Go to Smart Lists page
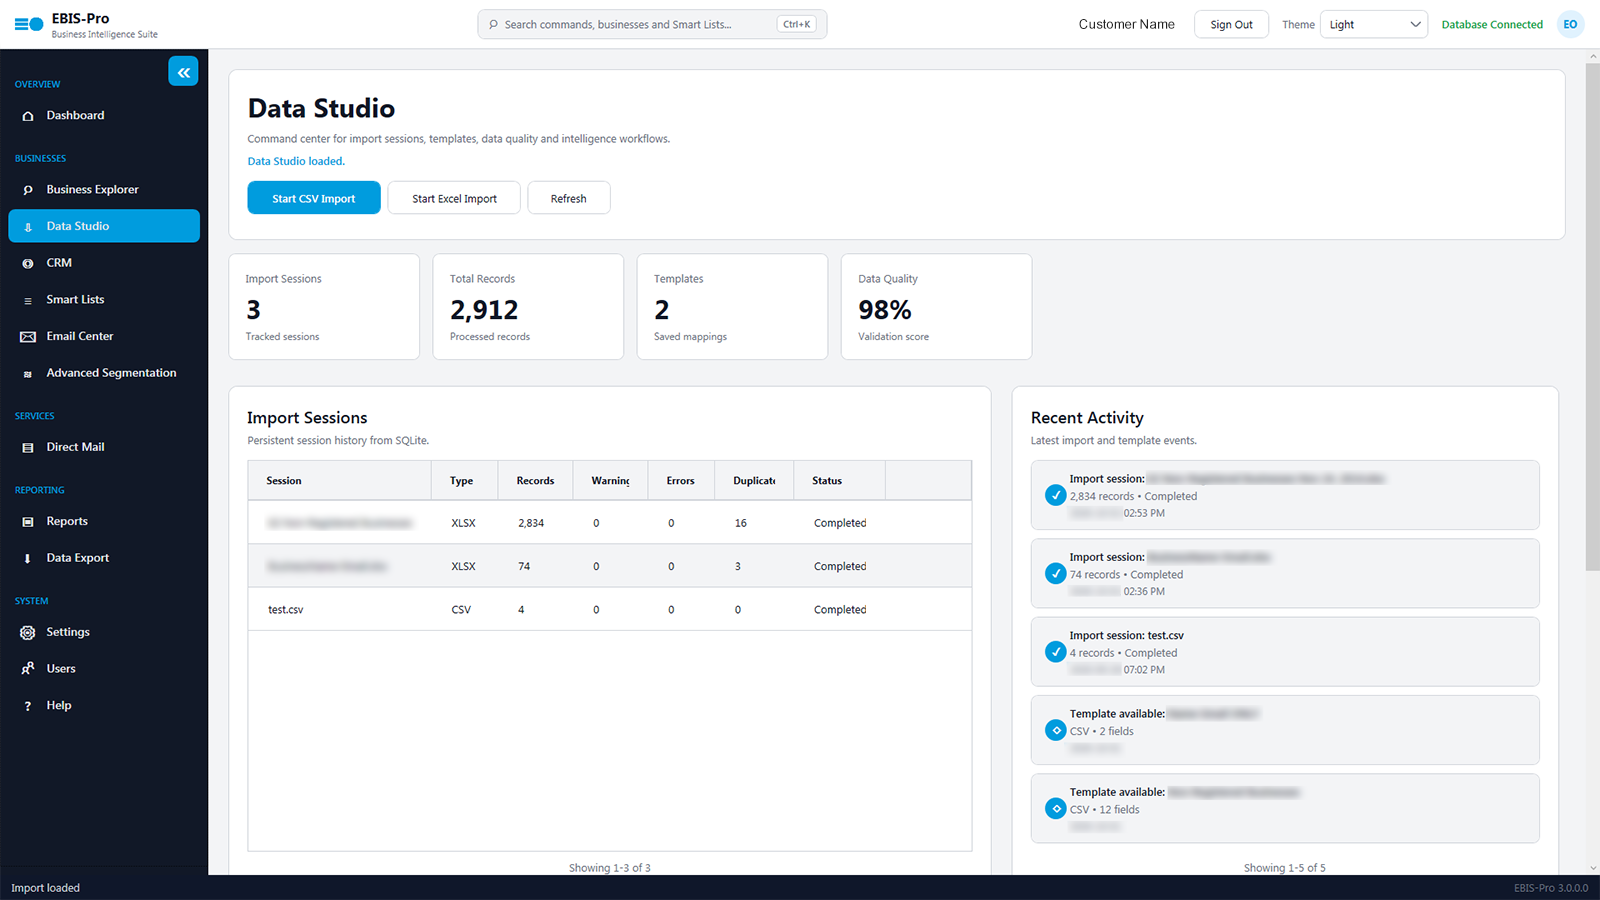Screen dimensions: 1600x900 point(104,300)
